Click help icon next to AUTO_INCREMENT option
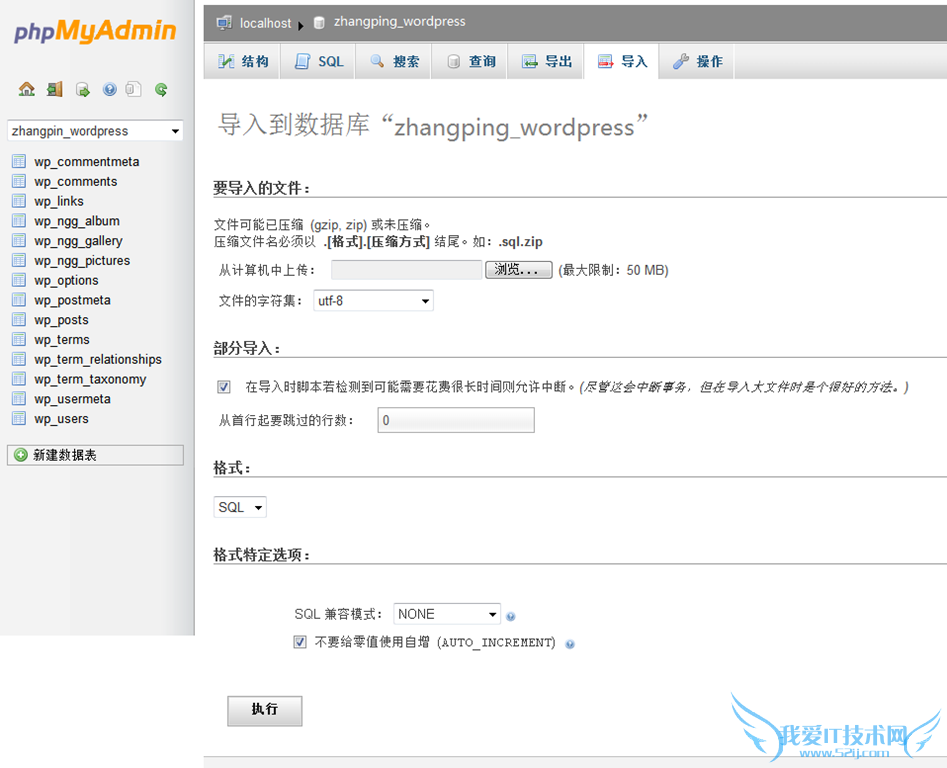This screenshot has width=947, height=768. [x=570, y=644]
